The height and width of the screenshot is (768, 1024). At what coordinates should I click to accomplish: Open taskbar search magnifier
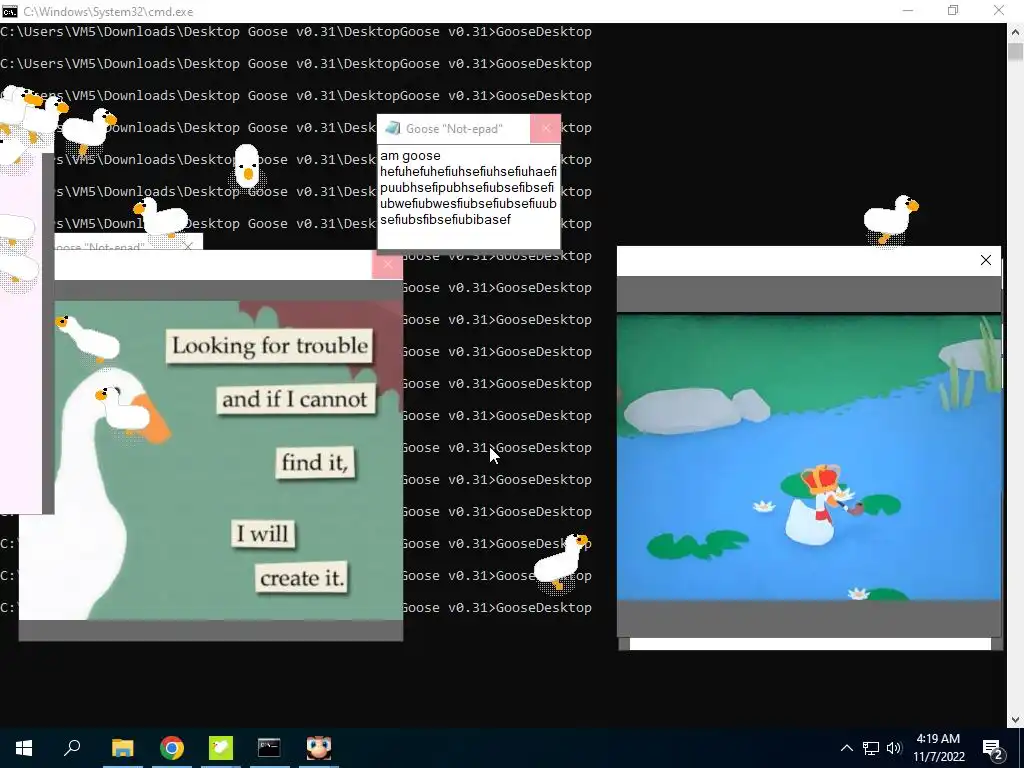coord(72,747)
